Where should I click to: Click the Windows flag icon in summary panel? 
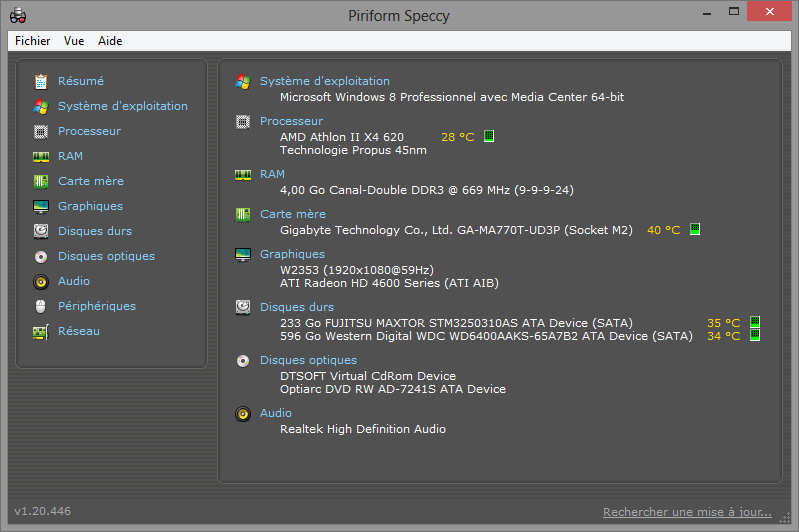point(243,82)
